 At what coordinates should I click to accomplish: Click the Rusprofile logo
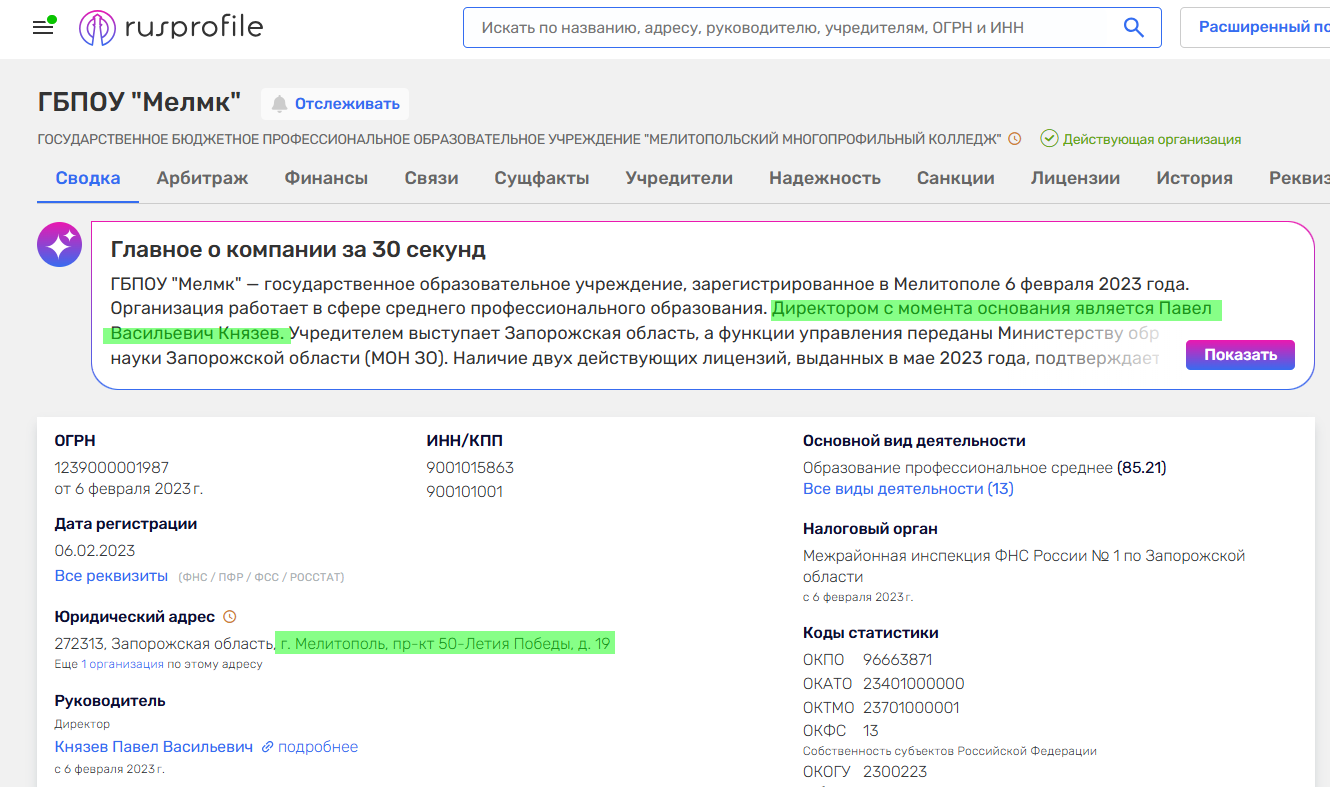click(x=170, y=27)
